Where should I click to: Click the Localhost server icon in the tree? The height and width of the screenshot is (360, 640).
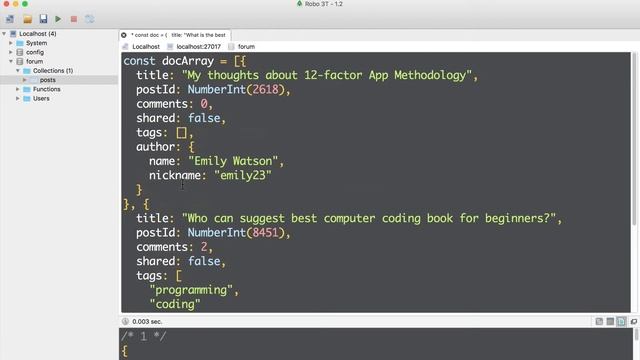[13, 33]
